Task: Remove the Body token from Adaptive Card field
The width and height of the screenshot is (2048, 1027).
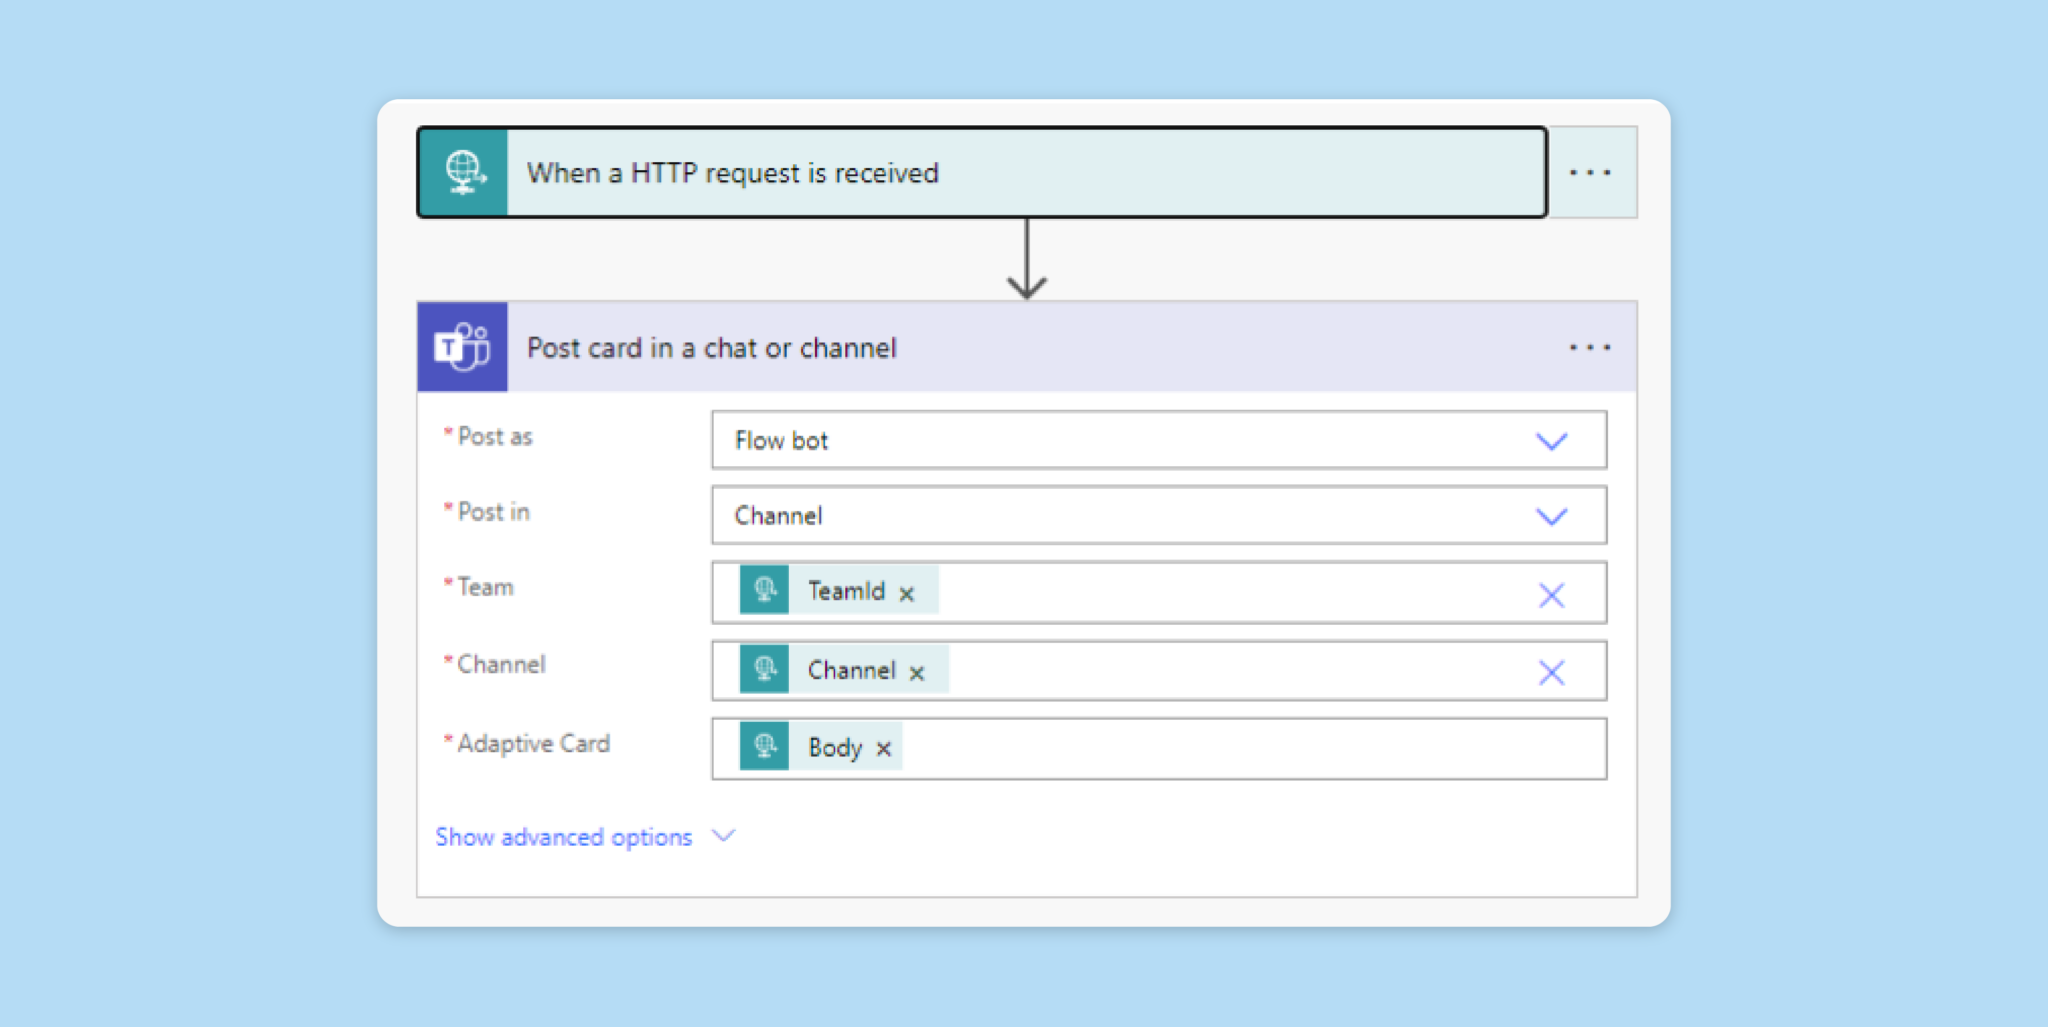Action: (x=884, y=748)
